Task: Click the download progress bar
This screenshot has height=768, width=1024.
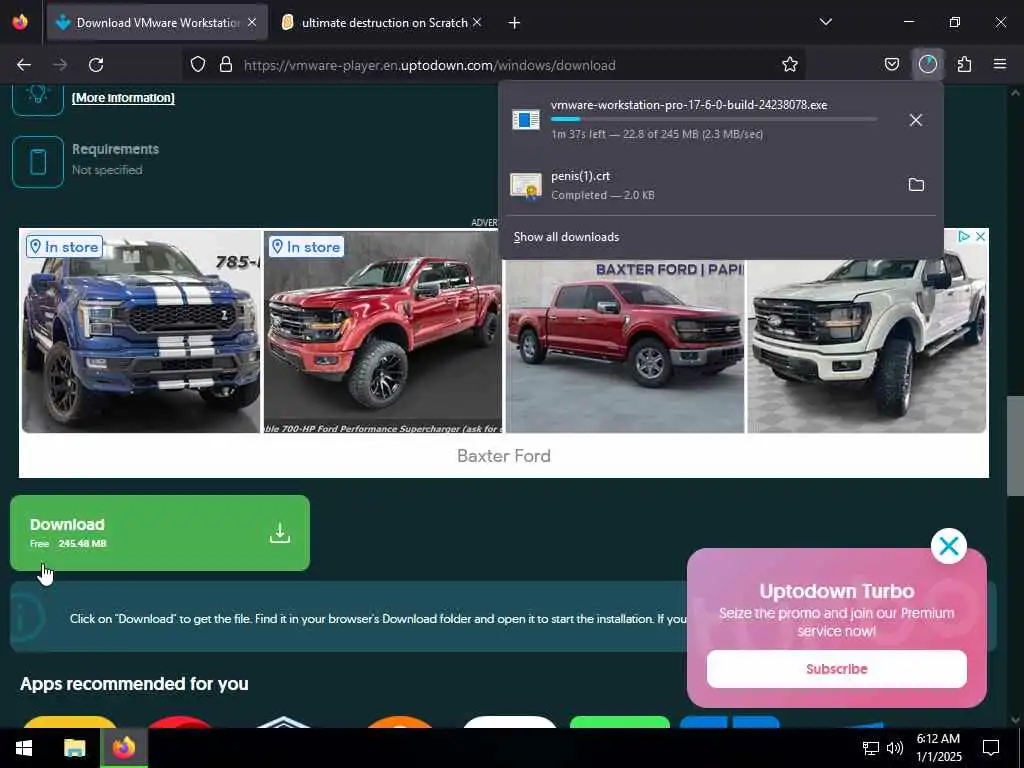Action: 714,120
